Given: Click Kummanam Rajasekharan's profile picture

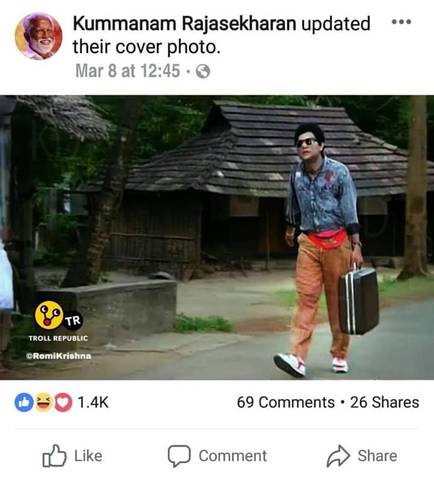Looking at the screenshot, I should 39,36.
